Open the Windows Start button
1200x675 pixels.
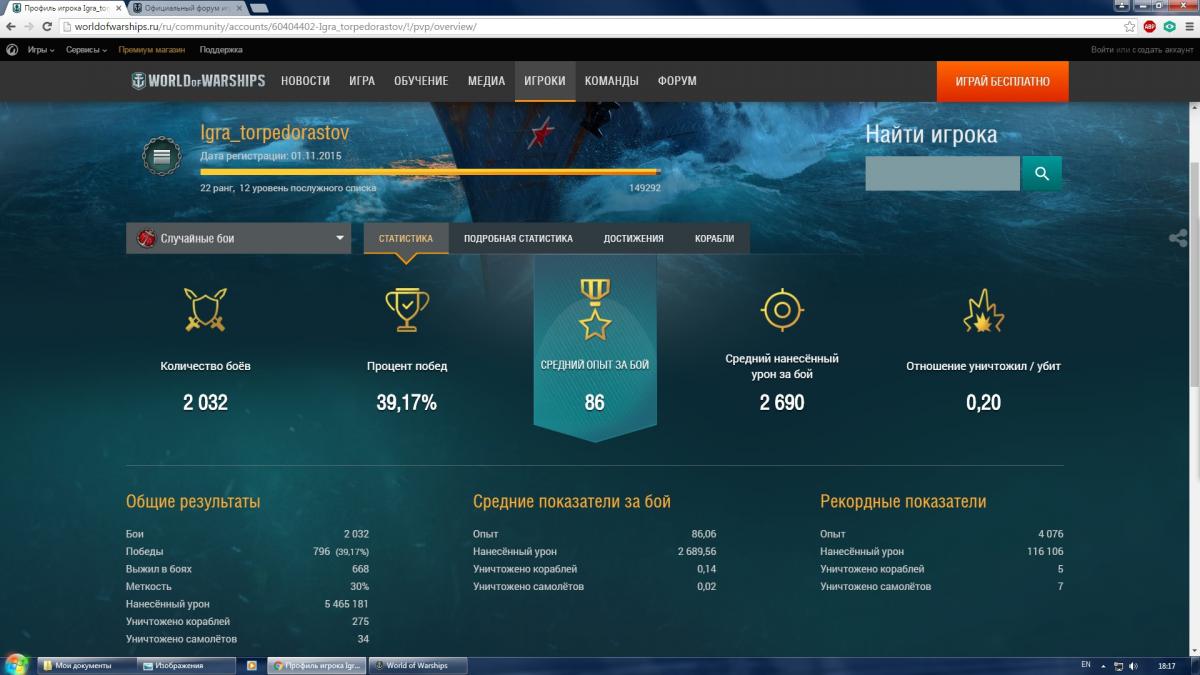[17, 664]
